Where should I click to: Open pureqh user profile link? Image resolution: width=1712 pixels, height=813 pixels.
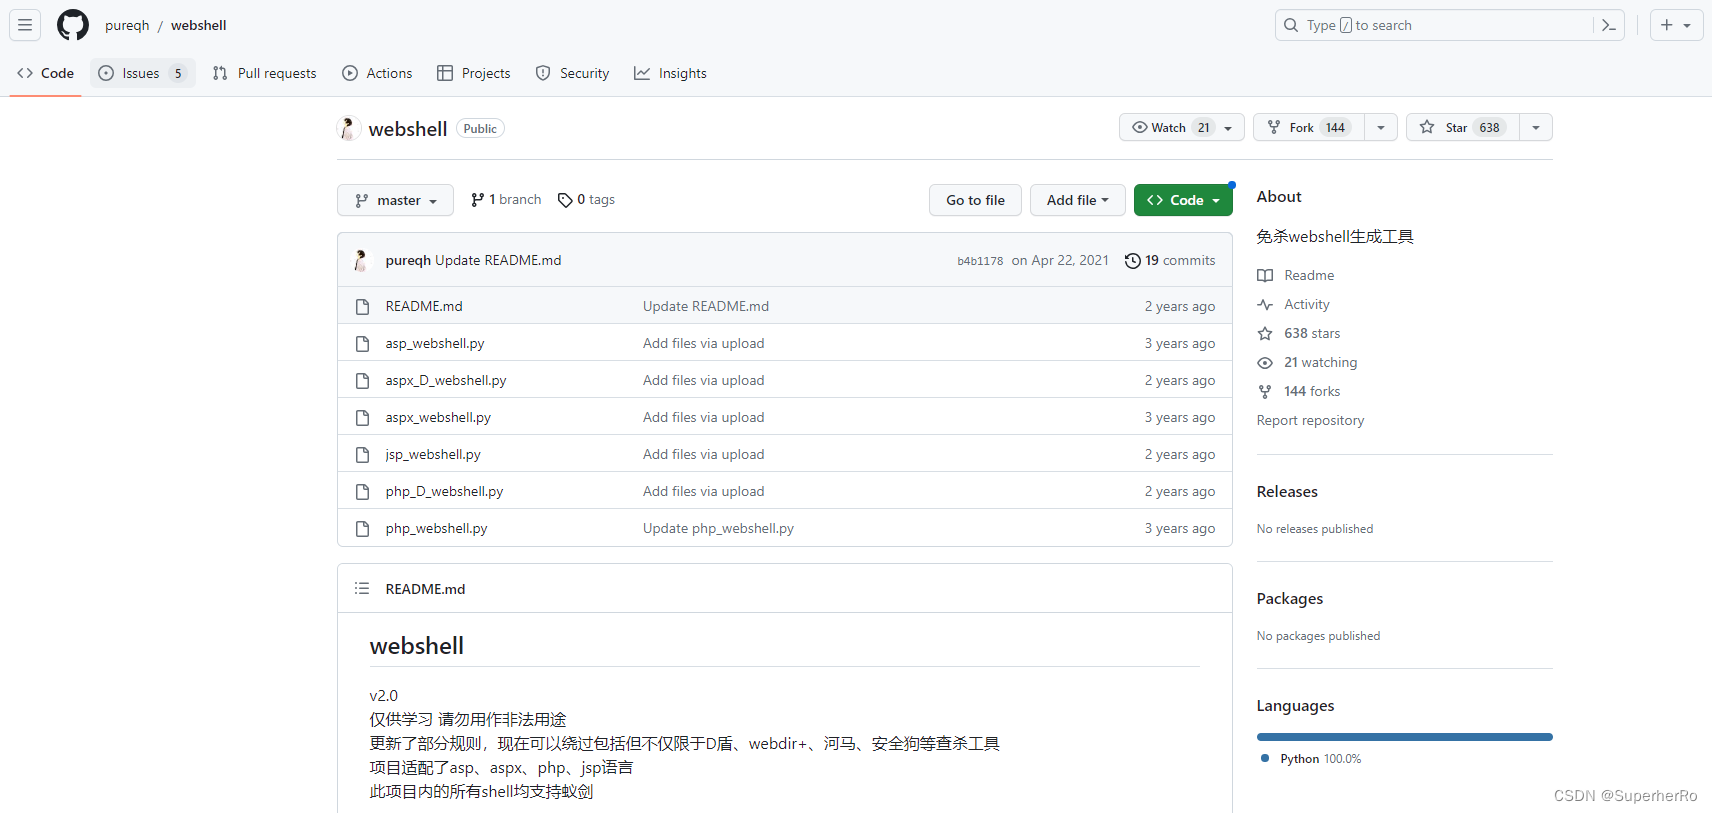(127, 25)
